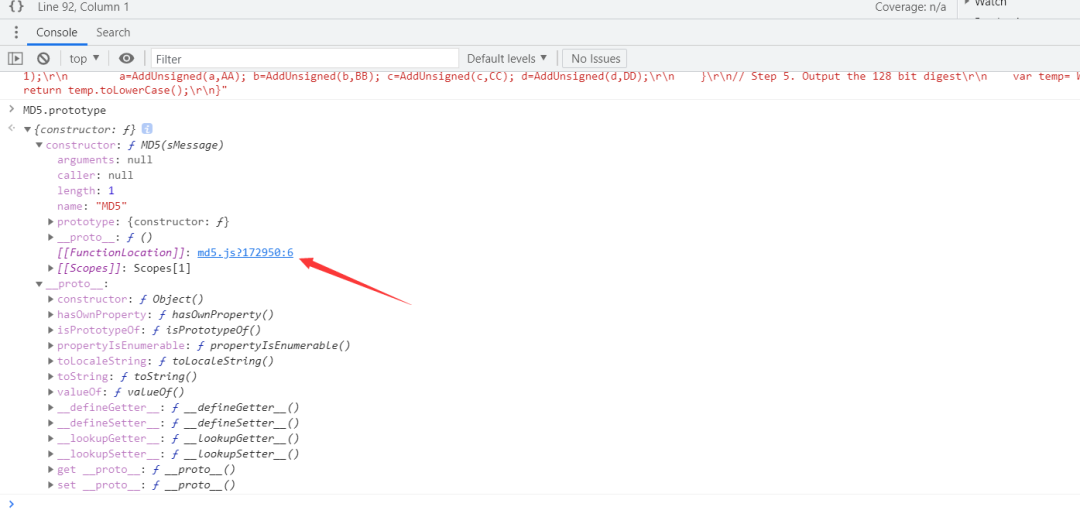Clear the console with the ban icon
Screen dimensions: 1080x517
(x=43, y=59)
